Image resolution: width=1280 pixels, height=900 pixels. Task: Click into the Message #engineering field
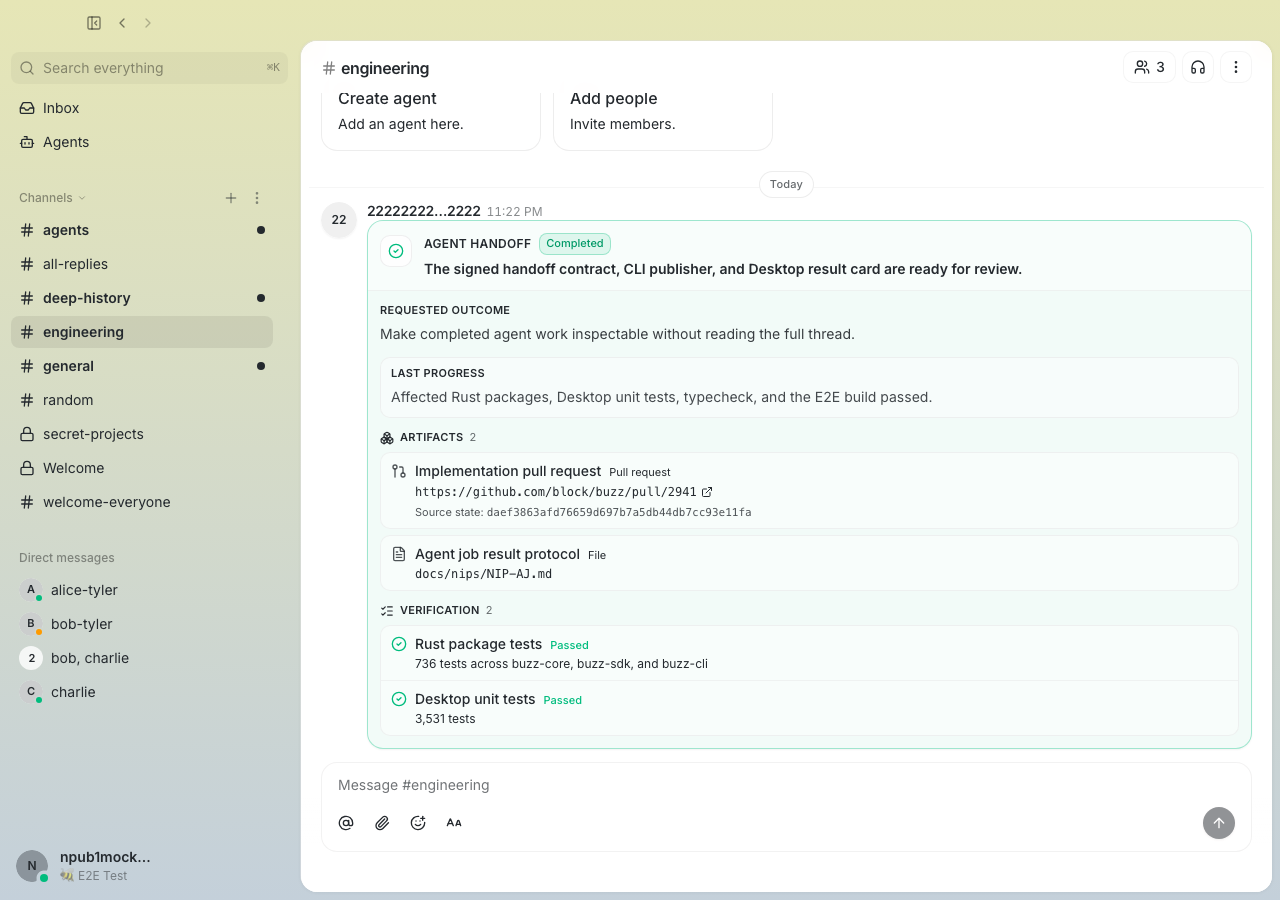[x=786, y=785]
